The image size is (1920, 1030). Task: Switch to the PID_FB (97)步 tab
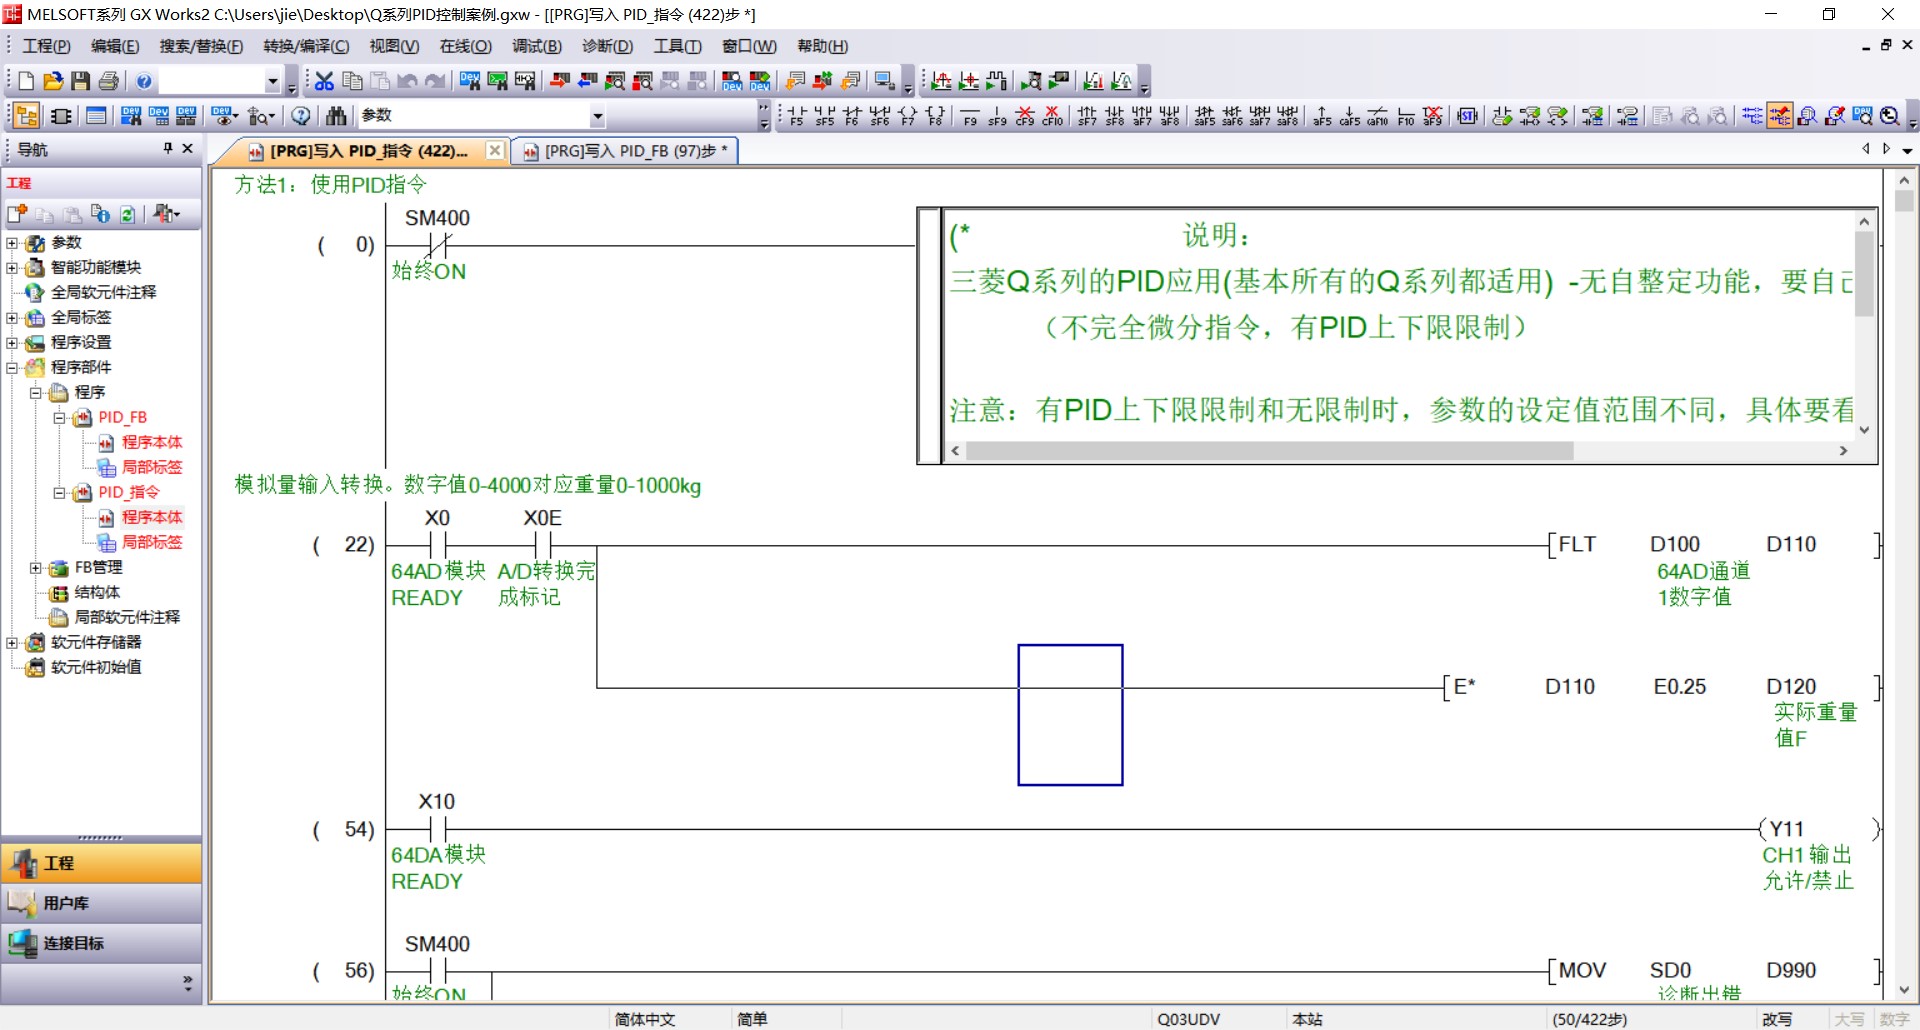tap(629, 151)
